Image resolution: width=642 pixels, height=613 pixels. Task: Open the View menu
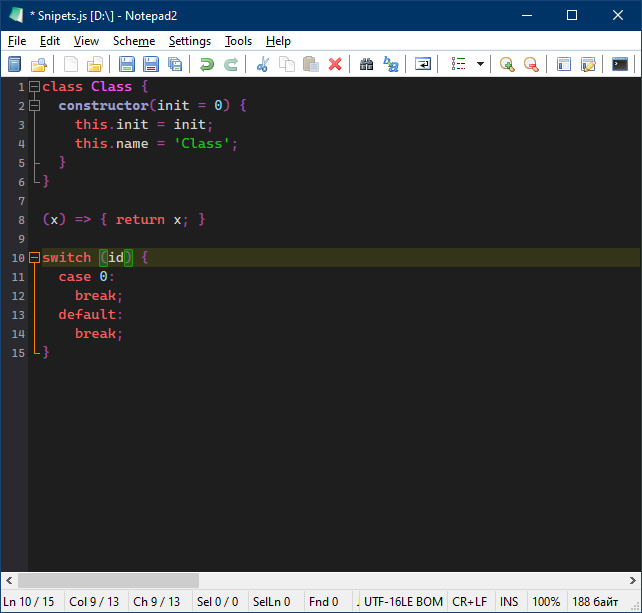pos(86,41)
